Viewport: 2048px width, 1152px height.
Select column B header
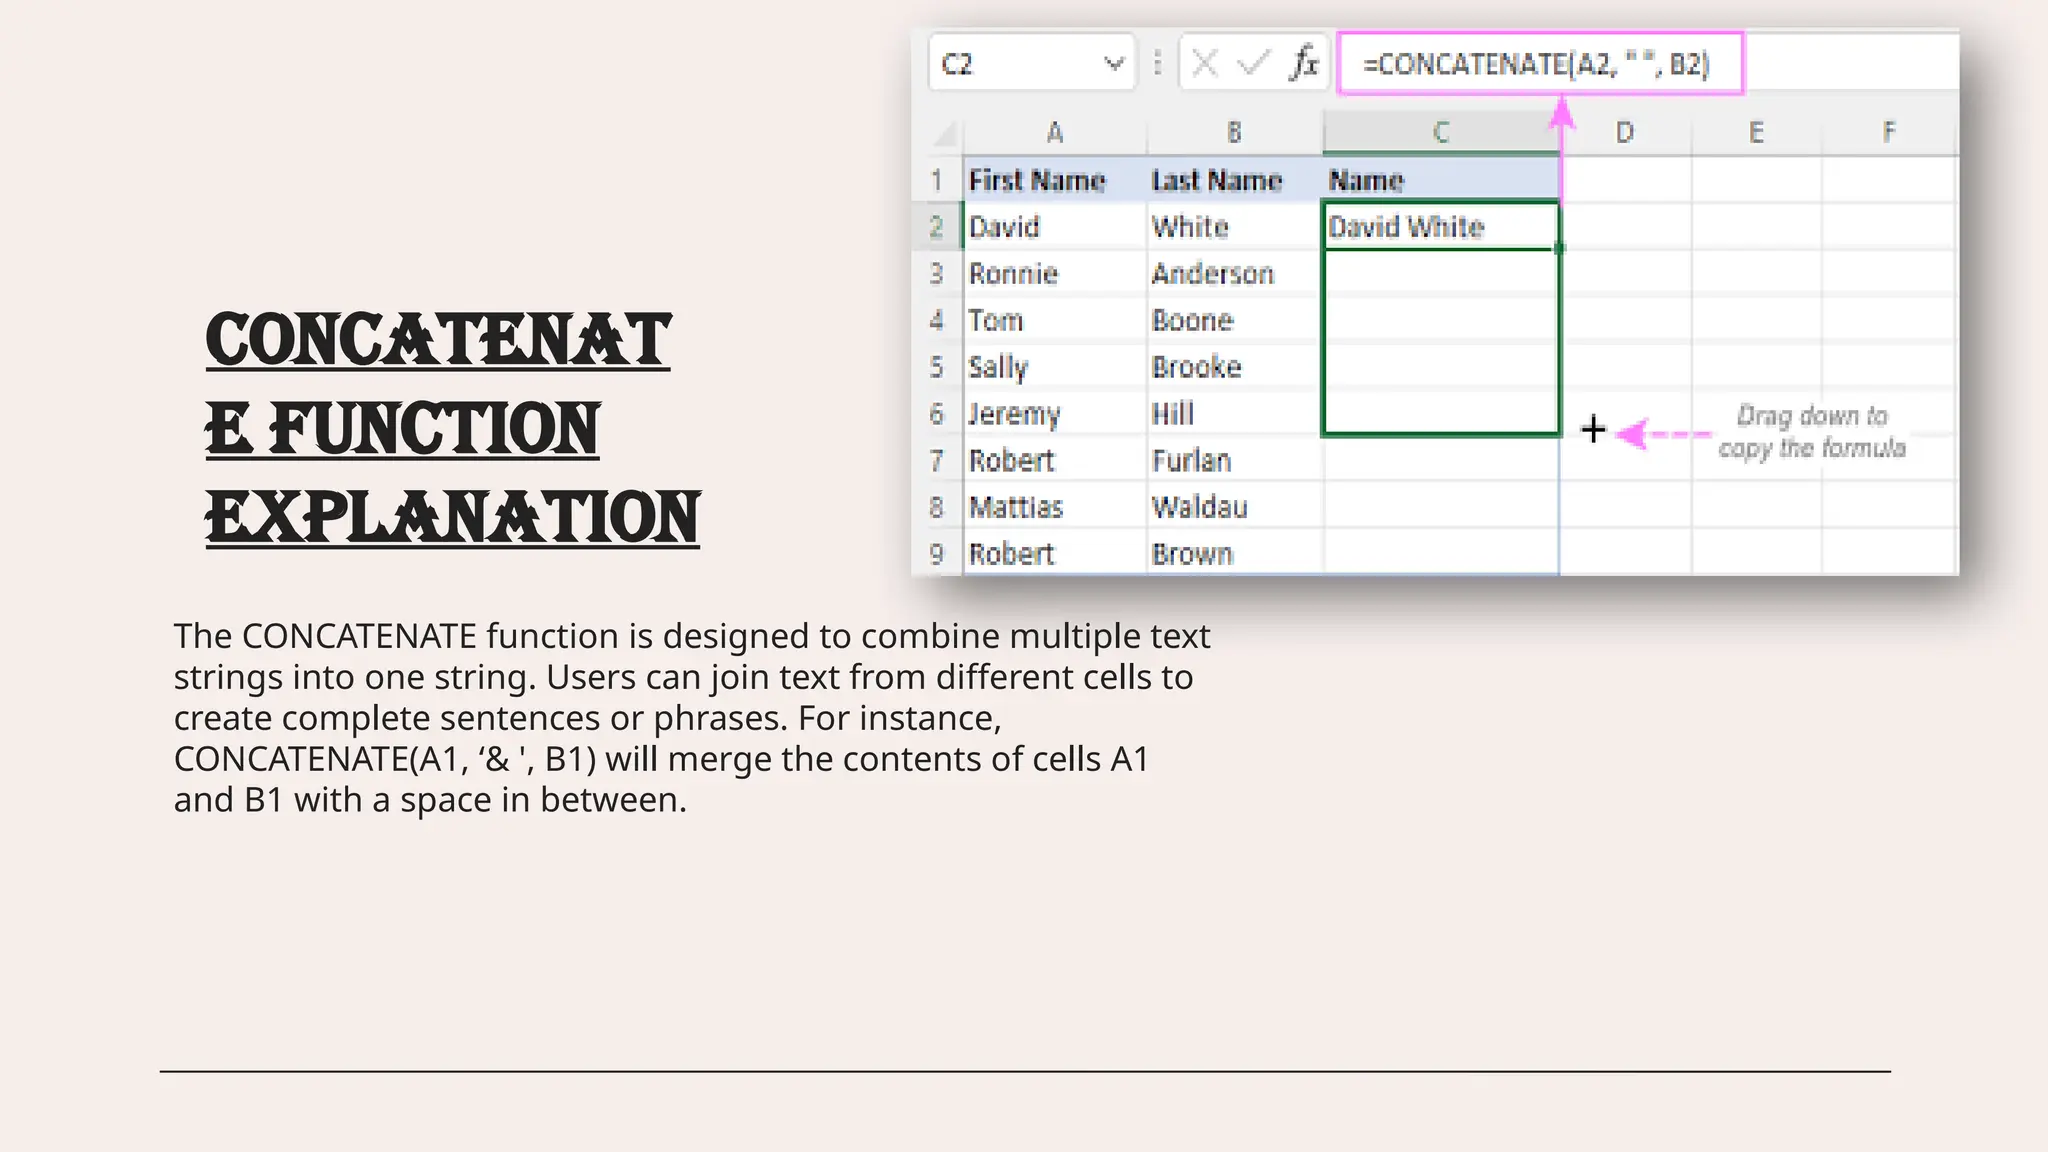[x=1235, y=132]
